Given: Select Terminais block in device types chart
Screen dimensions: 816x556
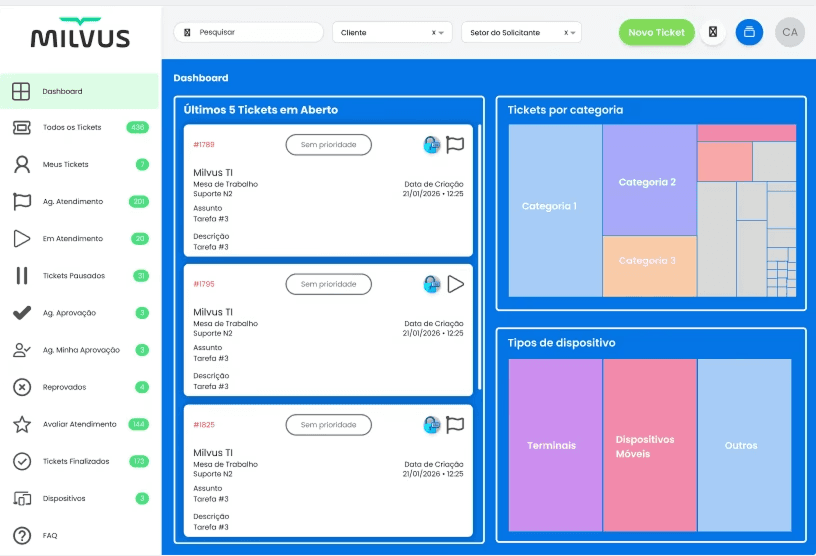Looking at the screenshot, I should coord(555,445).
